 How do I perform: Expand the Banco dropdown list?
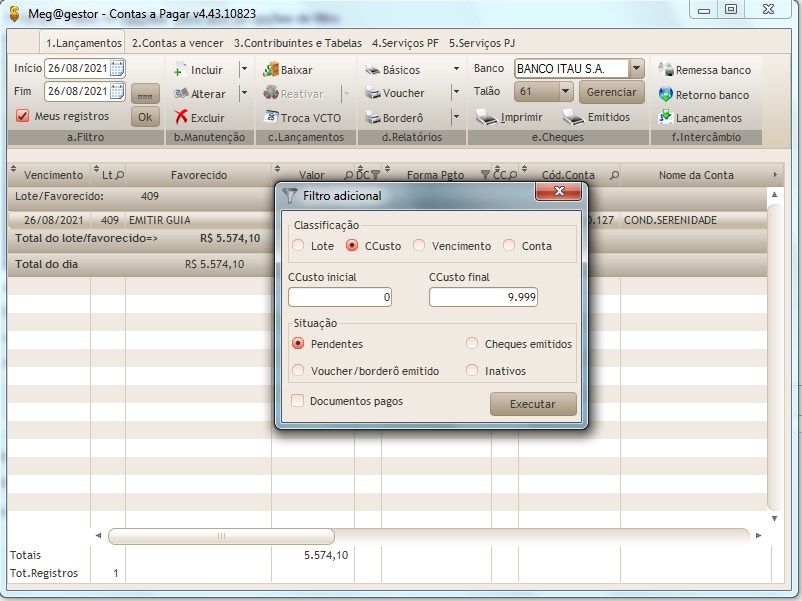pos(637,69)
